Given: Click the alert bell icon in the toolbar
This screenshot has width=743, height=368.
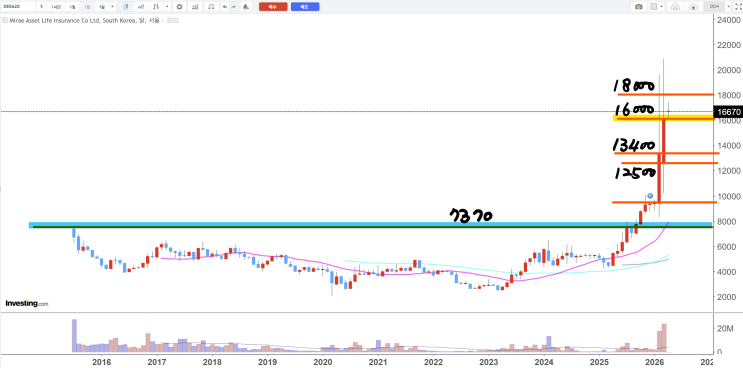Looking at the screenshot, I should click(245, 7).
